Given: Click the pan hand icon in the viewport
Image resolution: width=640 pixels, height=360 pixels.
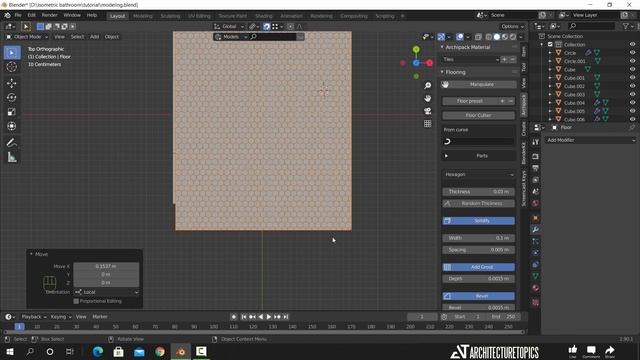Looking at the screenshot, I should (x=427, y=98).
